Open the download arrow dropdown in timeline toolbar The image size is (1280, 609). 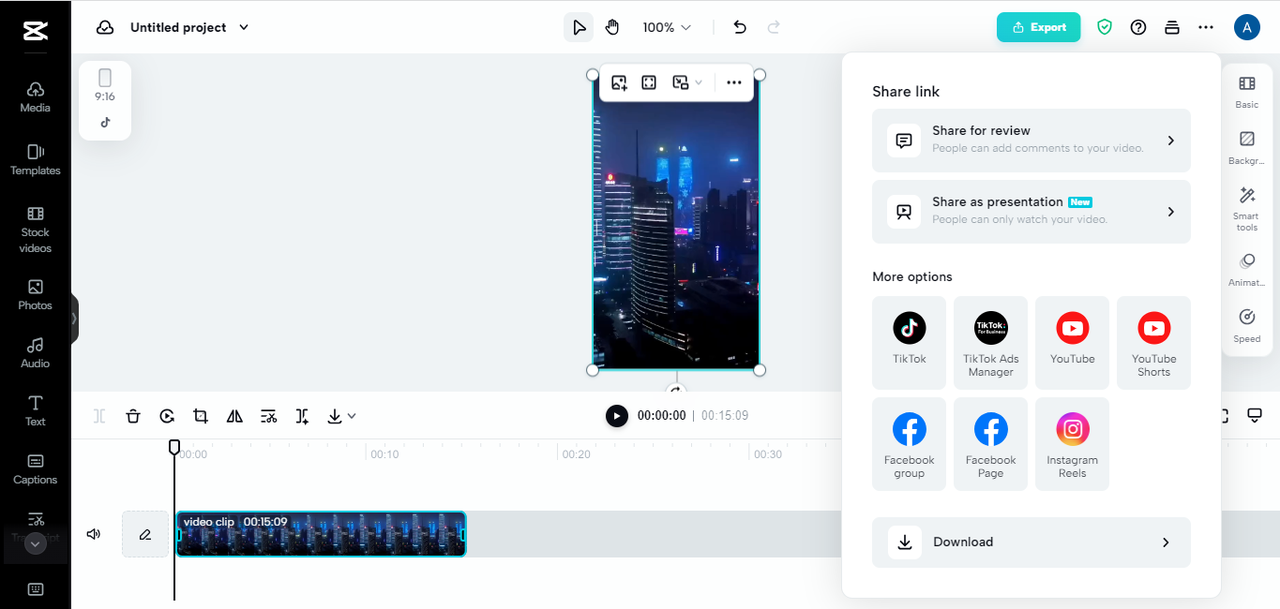tap(341, 416)
